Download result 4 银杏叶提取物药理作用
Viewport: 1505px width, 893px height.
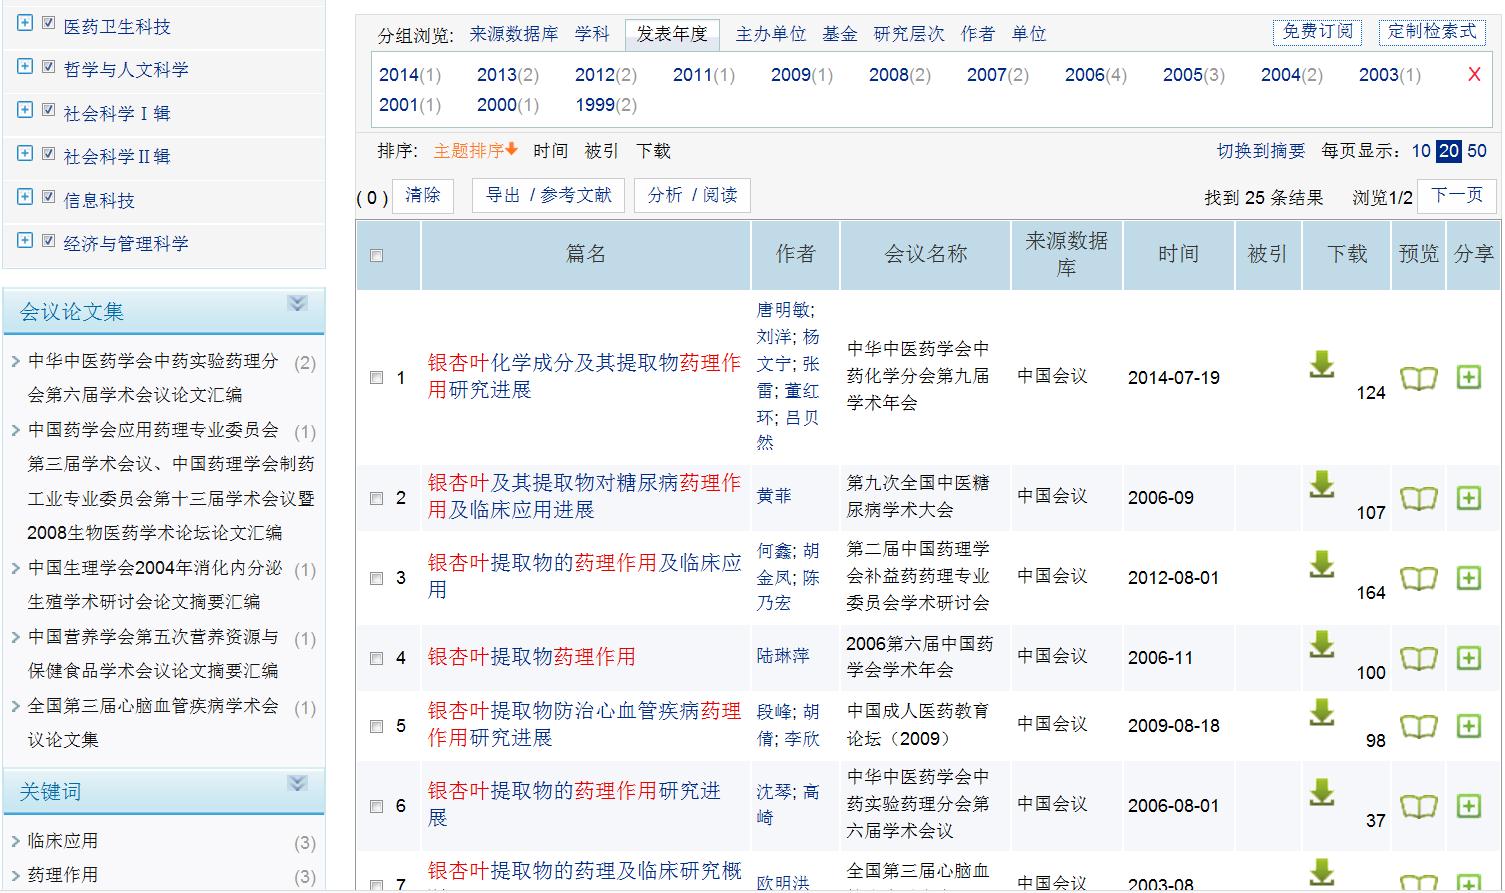tap(1322, 644)
